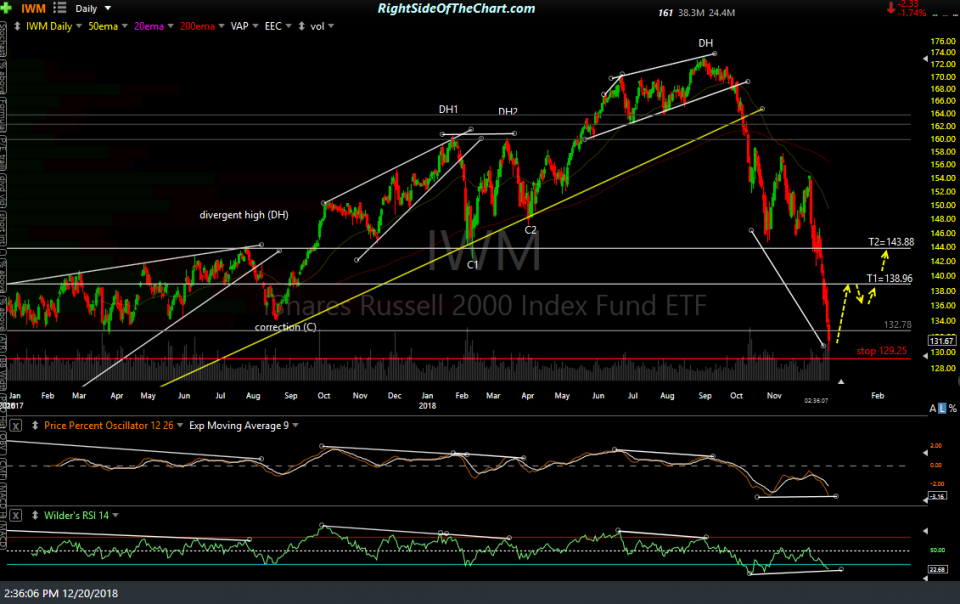
Task: Select the EEC toolbar menu item
Action: click(272, 26)
